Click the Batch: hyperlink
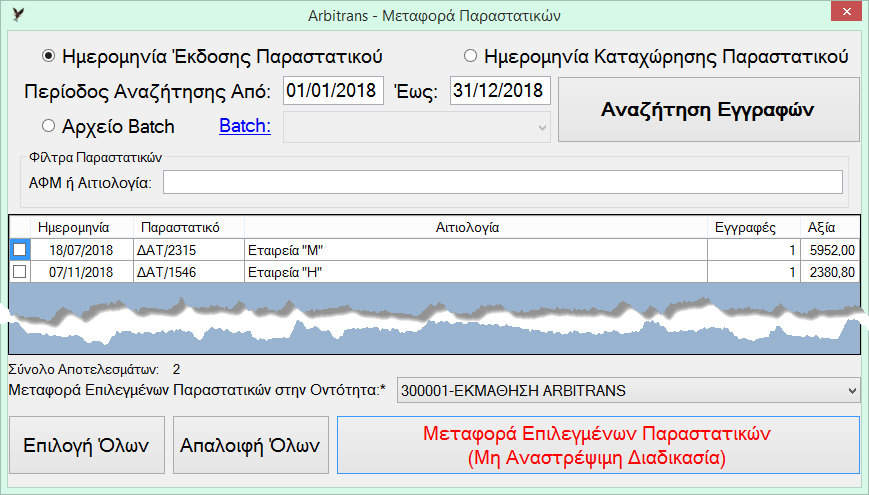This screenshot has height=495, width=869. pyautogui.click(x=245, y=126)
